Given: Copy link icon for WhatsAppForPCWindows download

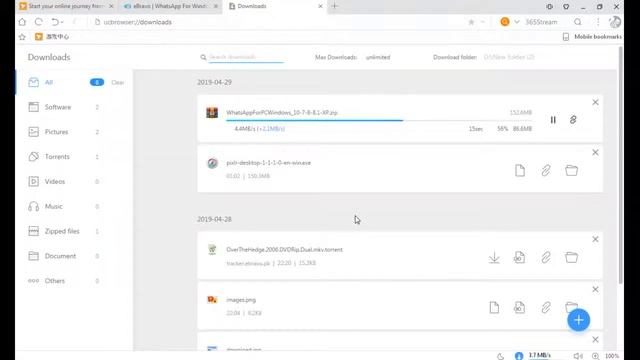Looking at the screenshot, I should (x=573, y=120).
